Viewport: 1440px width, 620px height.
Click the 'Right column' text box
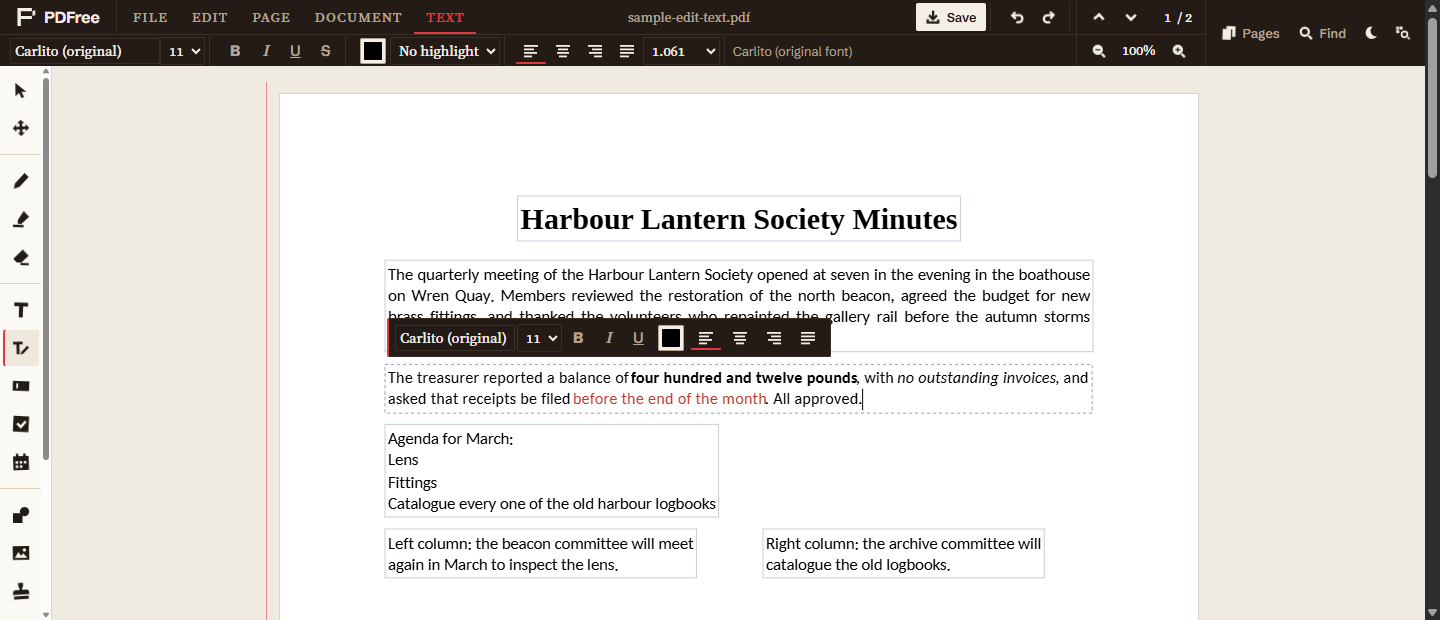(x=903, y=554)
